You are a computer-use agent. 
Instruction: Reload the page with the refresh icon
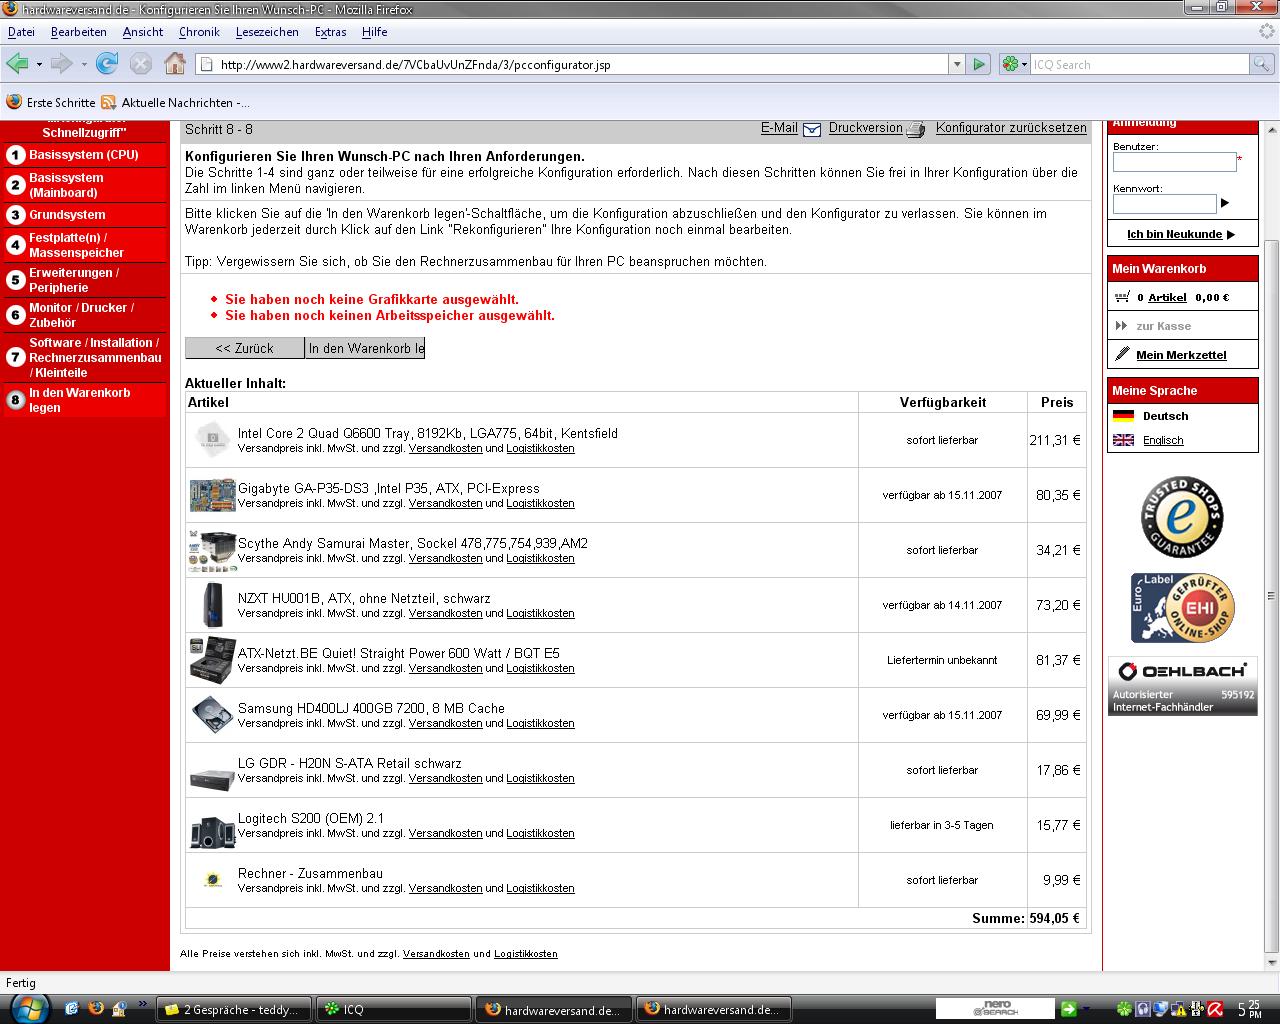click(107, 64)
